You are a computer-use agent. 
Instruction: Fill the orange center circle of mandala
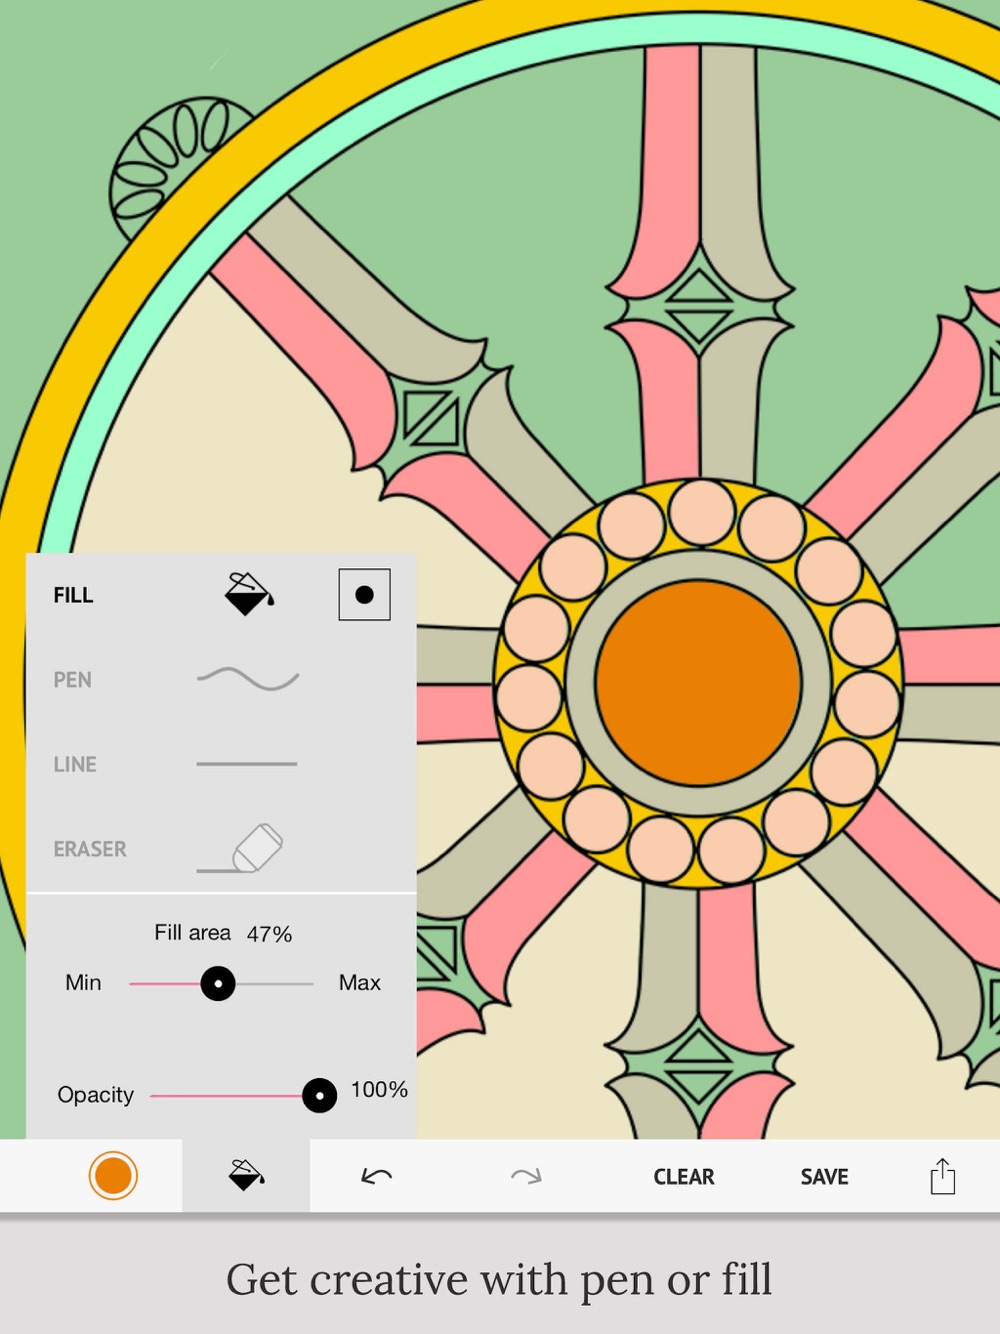pyautogui.click(x=698, y=682)
